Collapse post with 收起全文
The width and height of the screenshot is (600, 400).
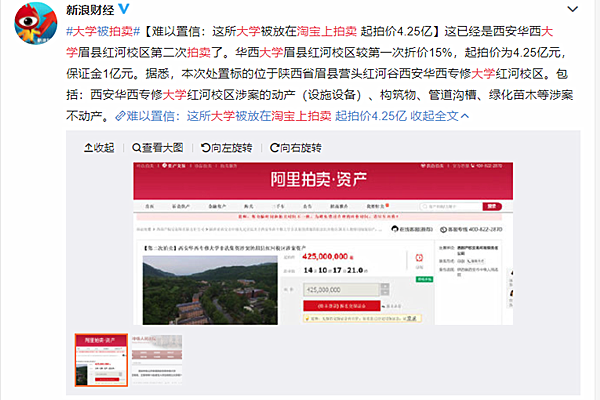pyautogui.click(x=439, y=116)
